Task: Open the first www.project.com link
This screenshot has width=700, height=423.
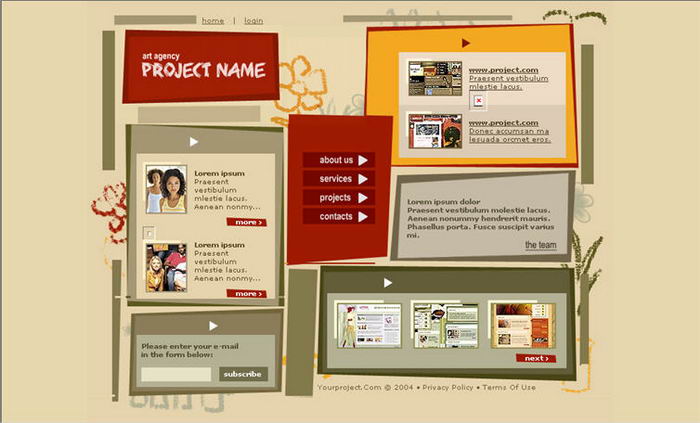Action: [x=503, y=70]
